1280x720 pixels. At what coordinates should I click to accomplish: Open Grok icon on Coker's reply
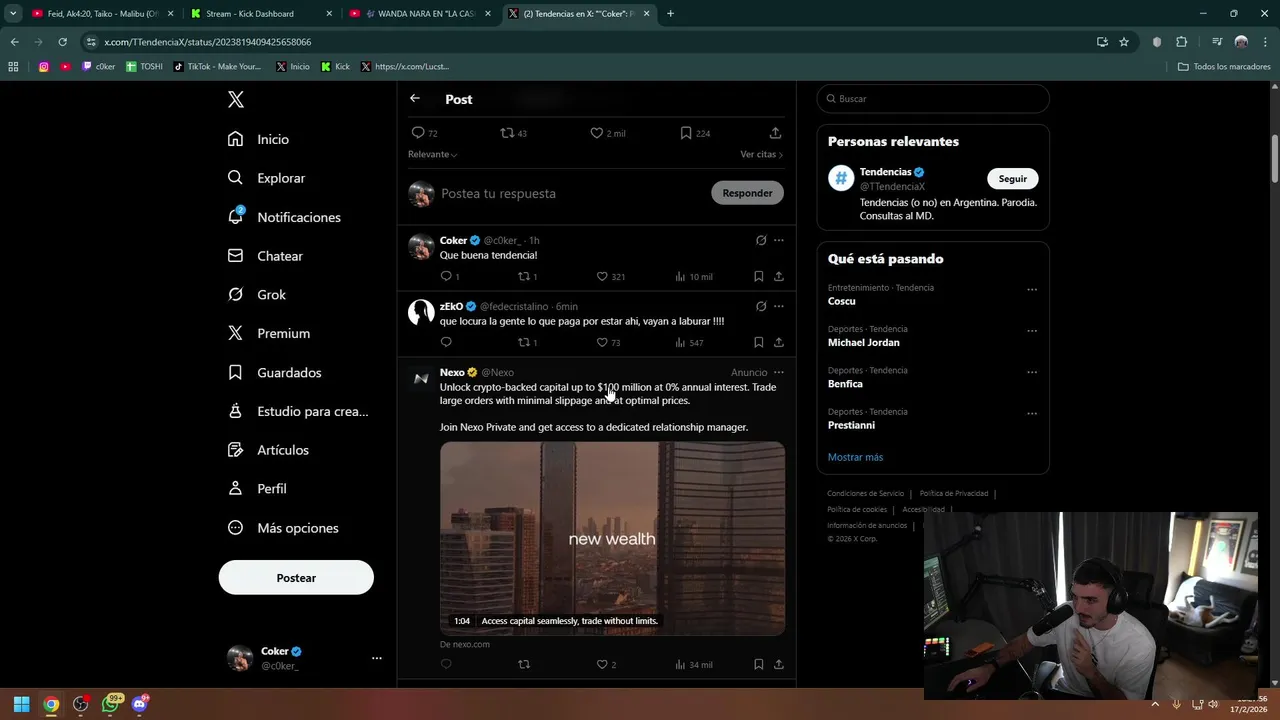pyautogui.click(x=761, y=240)
